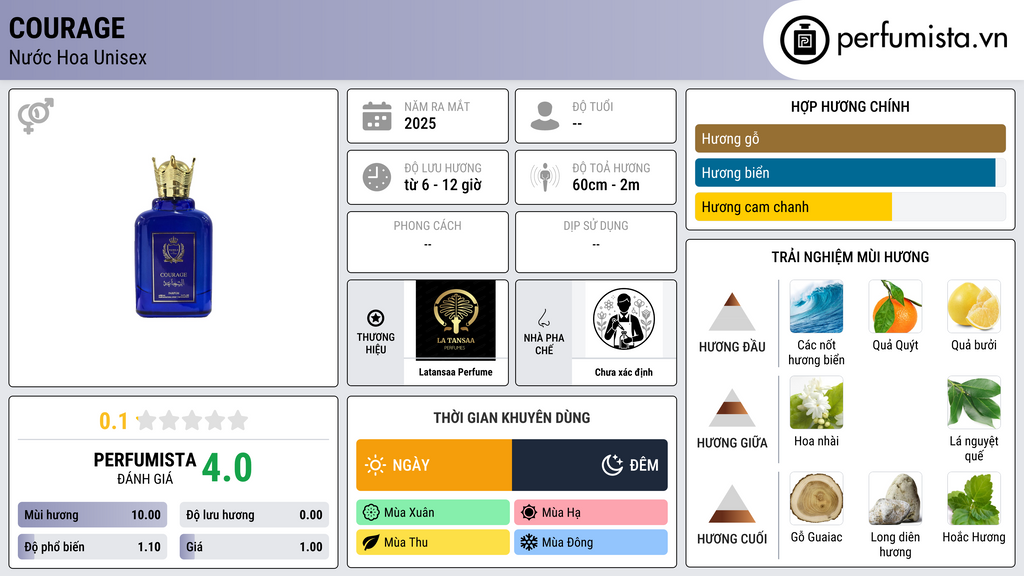Click the Hợp hương chính heading
Screen dimensions: 1024x576
tap(850, 106)
